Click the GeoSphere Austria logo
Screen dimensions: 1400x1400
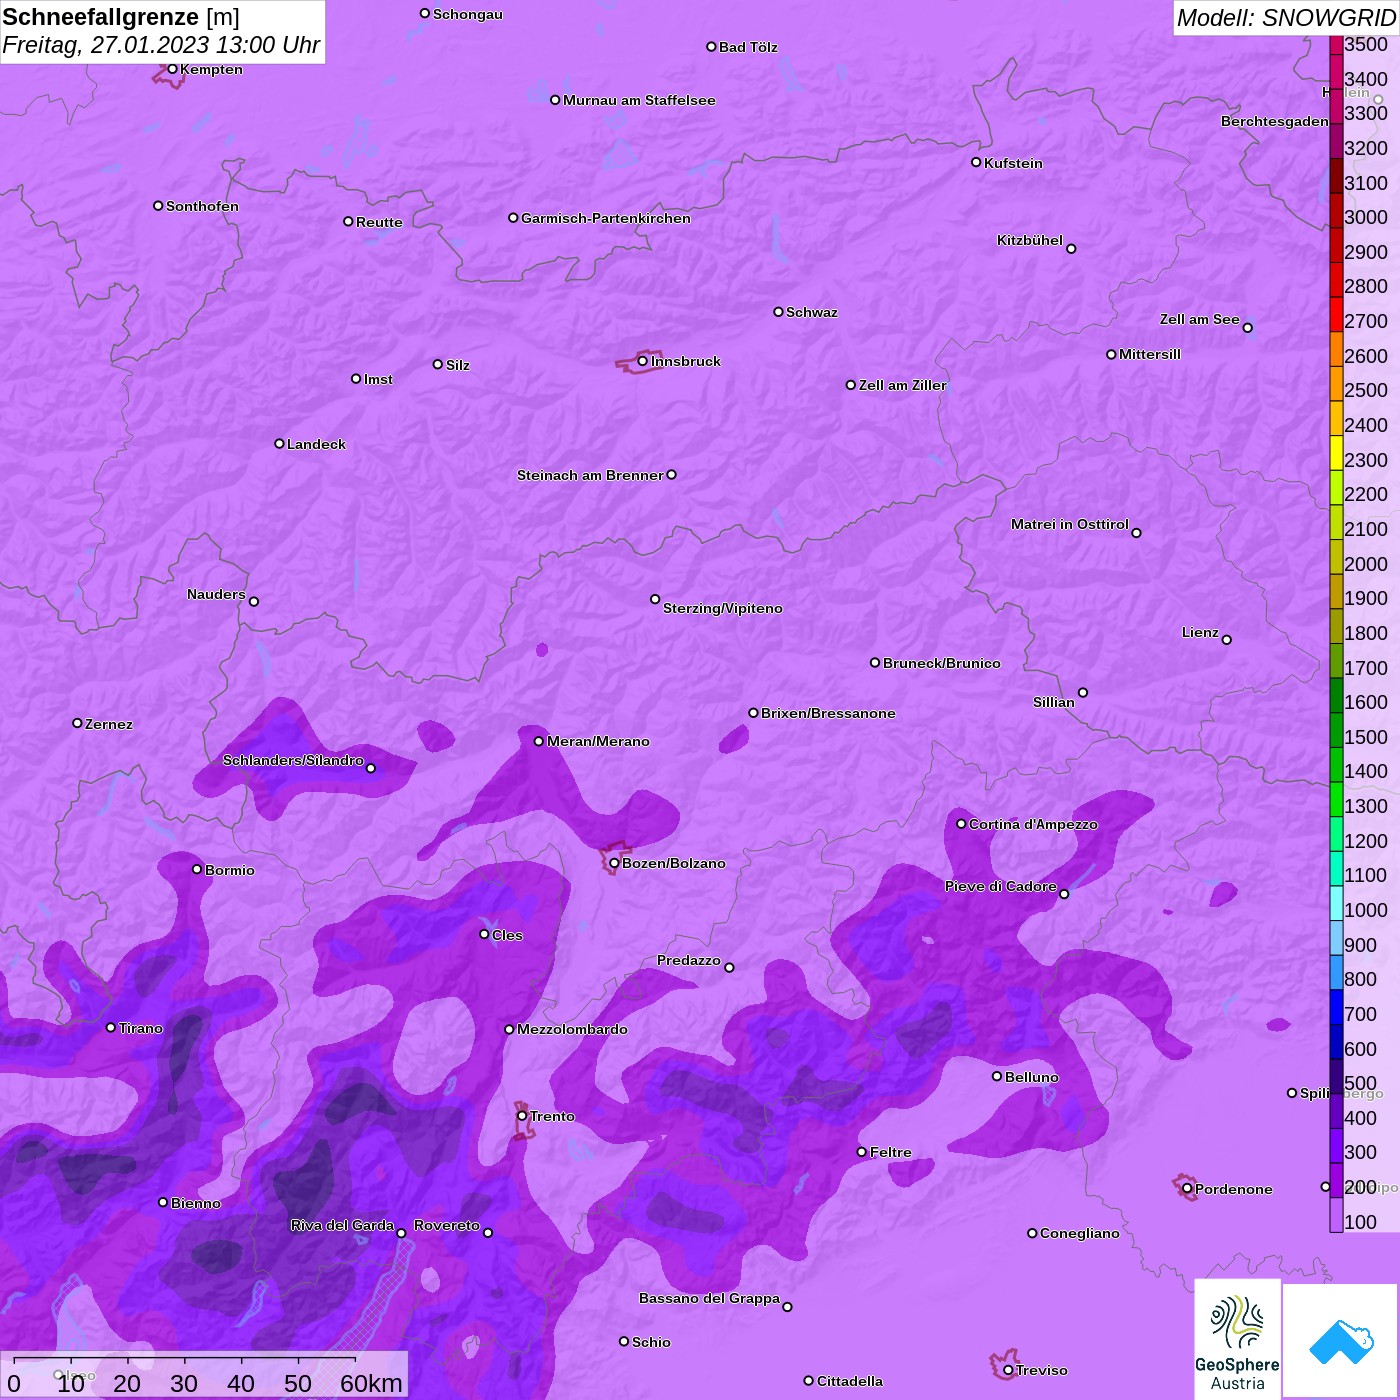pyautogui.click(x=1237, y=1338)
